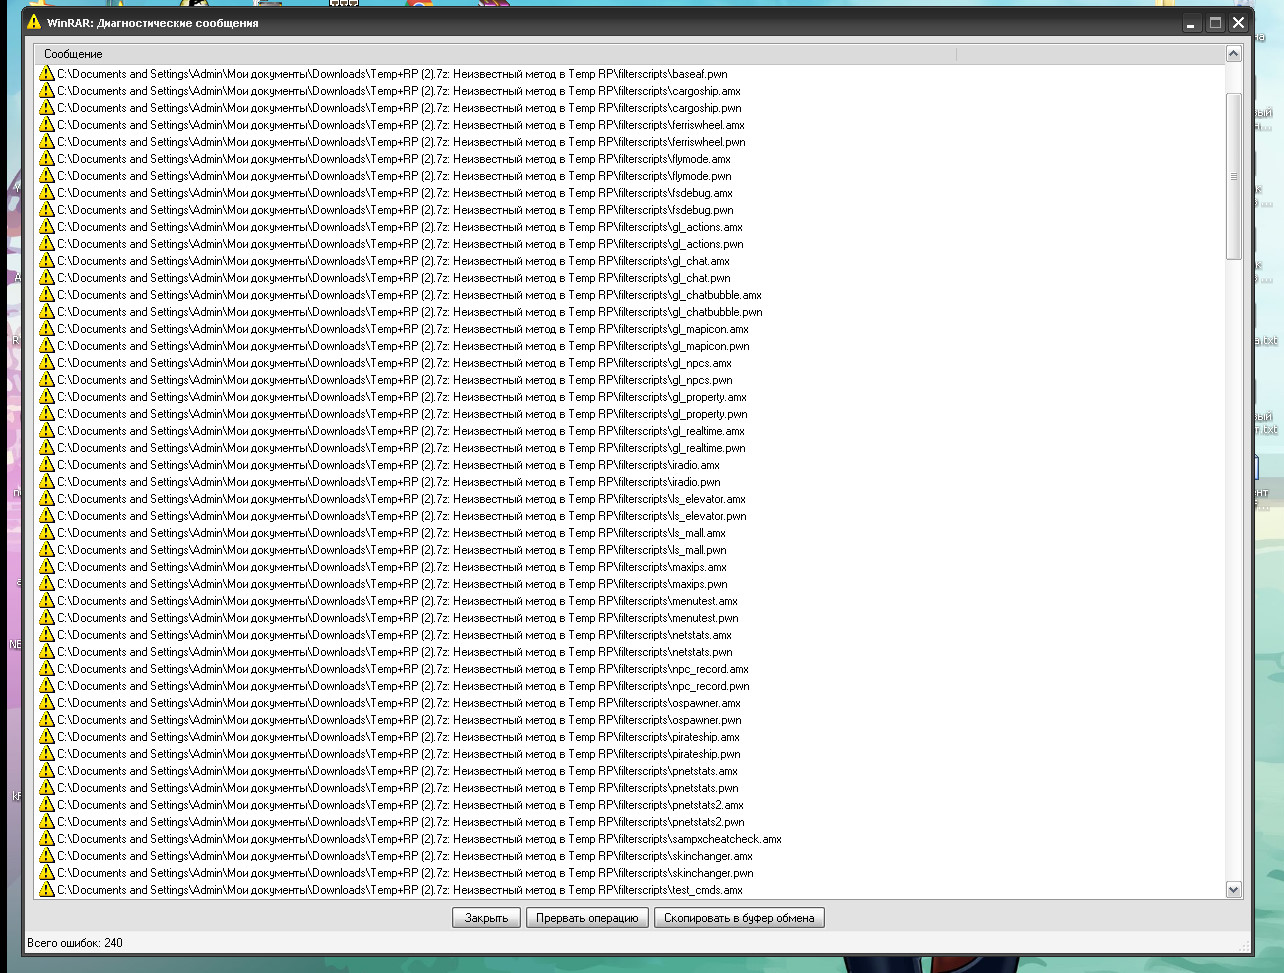The image size is (1284, 973).
Task: Click warning icon of the baseaf.pwn row
Action: pyautogui.click(x=47, y=74)
